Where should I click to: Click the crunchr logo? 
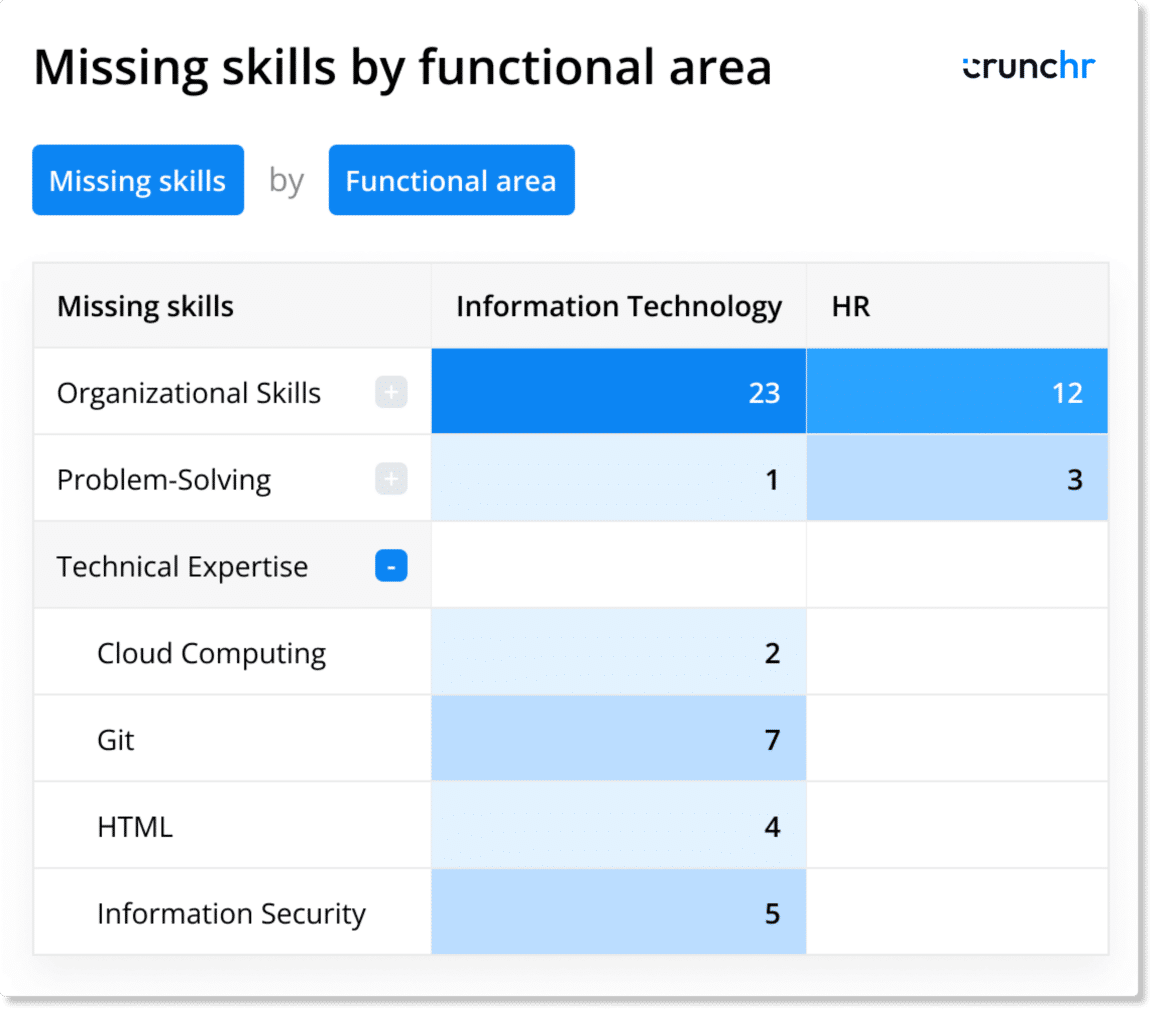tap(1028, 66)
